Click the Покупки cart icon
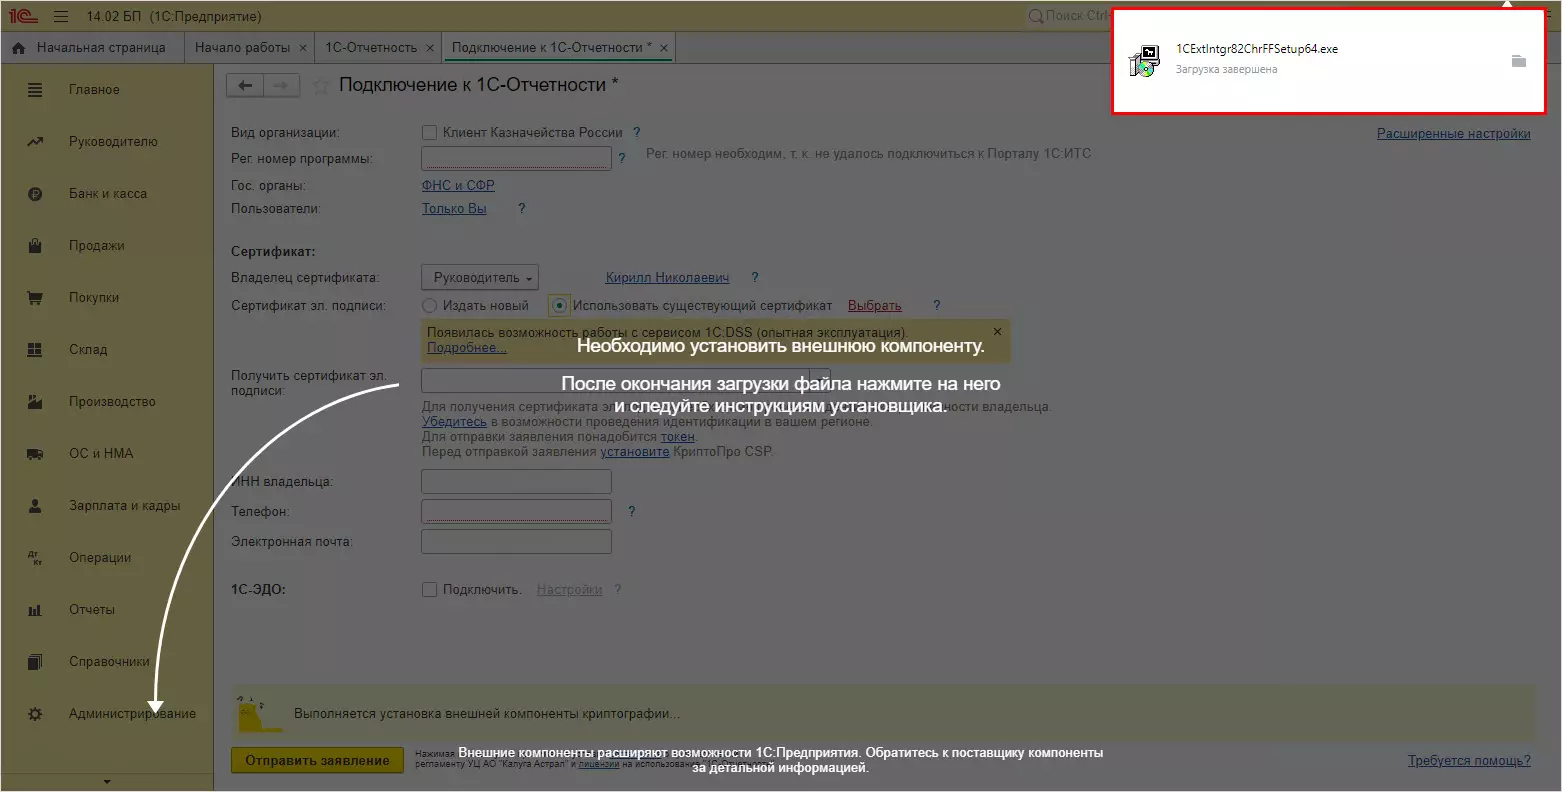This screenshot has height=792, width=1562. (x=35, y=298)
